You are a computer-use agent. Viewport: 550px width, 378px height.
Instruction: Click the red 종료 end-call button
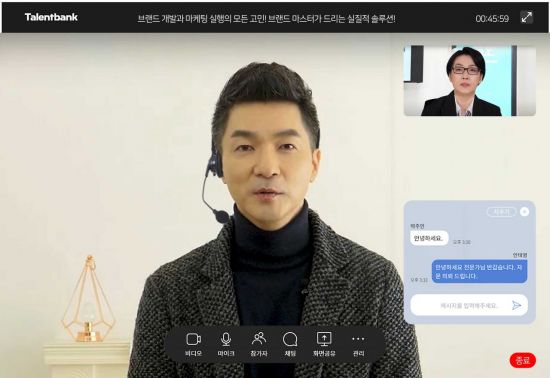pos(523,360)
